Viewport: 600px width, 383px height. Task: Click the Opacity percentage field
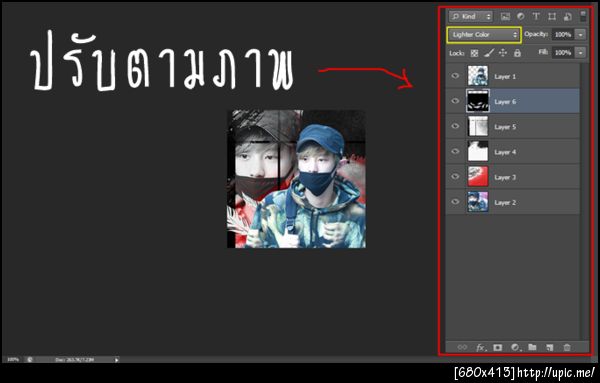point(562,34)
